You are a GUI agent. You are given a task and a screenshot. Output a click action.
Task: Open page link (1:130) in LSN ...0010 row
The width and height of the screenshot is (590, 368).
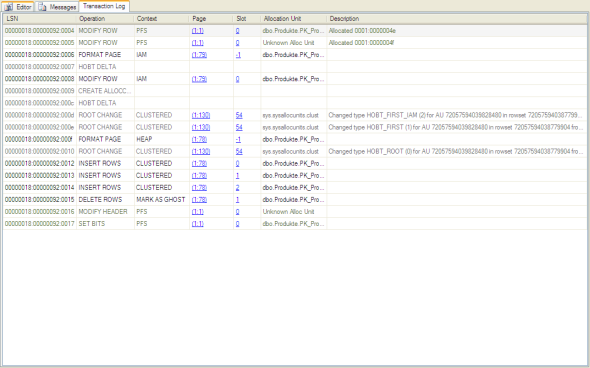pyautogui.click(x=201, y=151)
